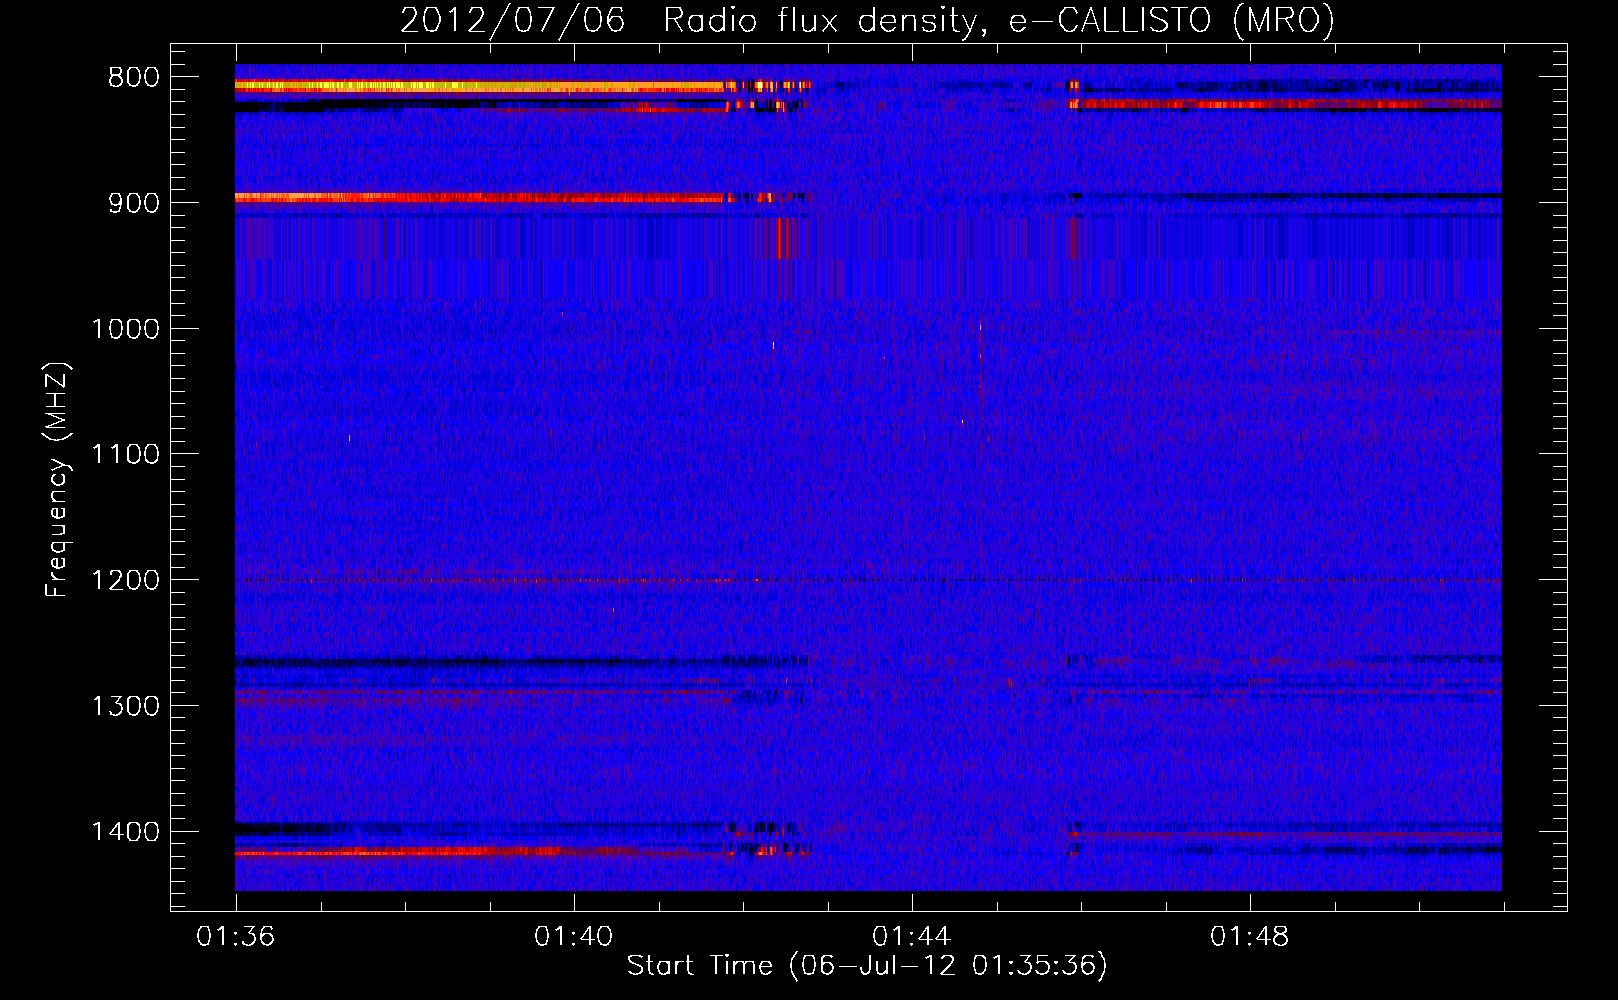Click the "Start Time (06-Jul-12 01:35:36)" label

coord(867,965)
